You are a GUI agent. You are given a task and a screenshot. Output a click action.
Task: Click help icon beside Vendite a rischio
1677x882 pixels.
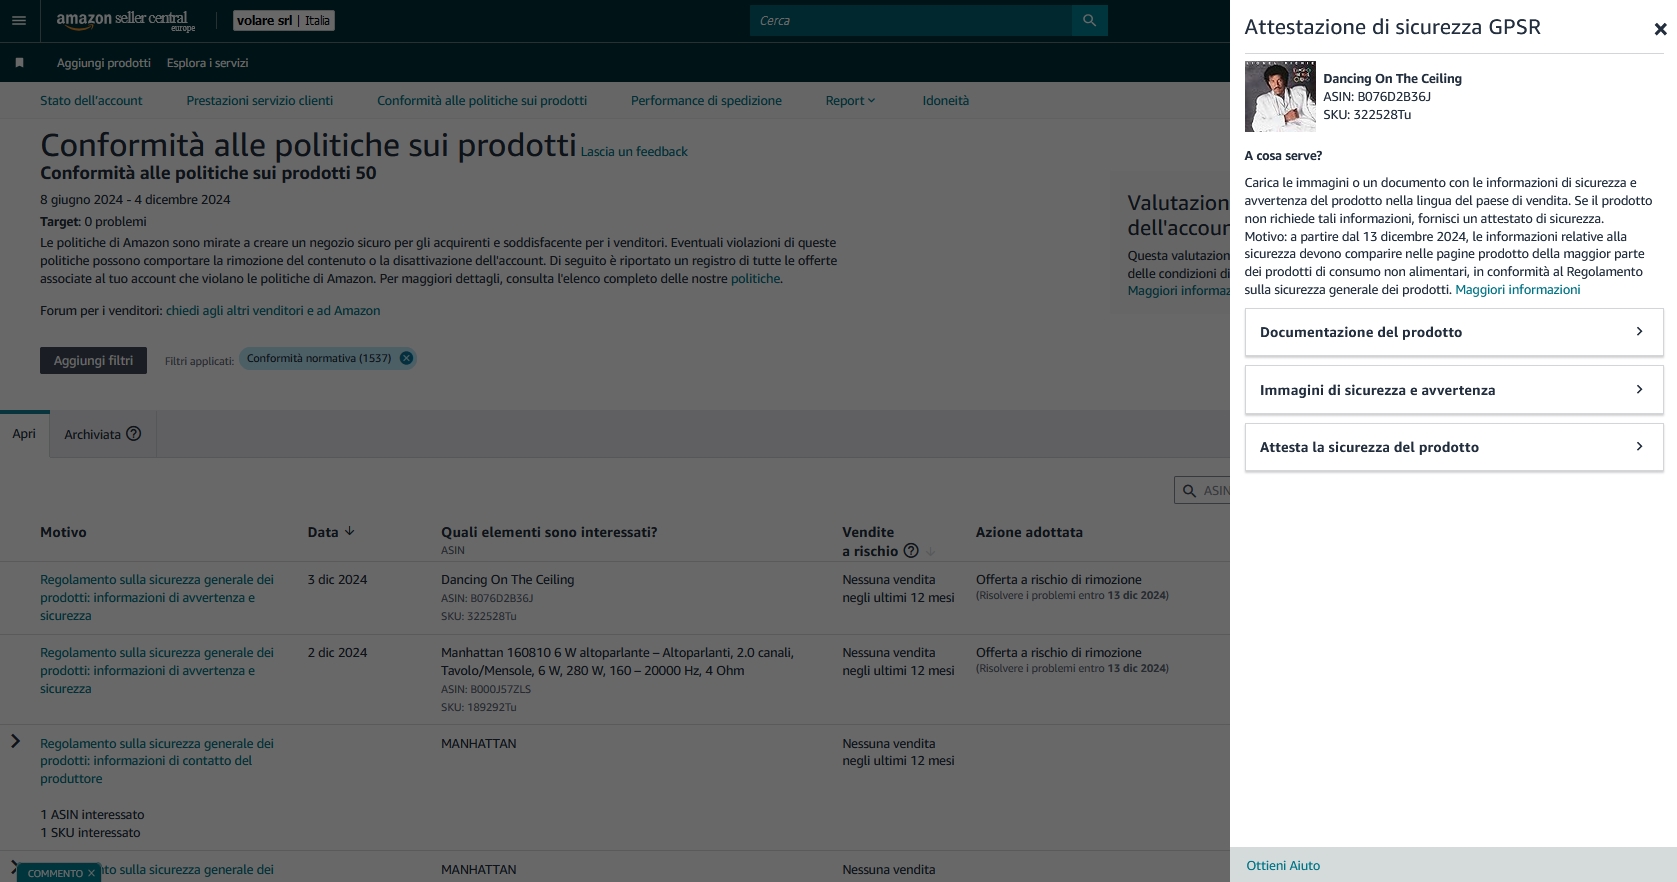[910, 551]
